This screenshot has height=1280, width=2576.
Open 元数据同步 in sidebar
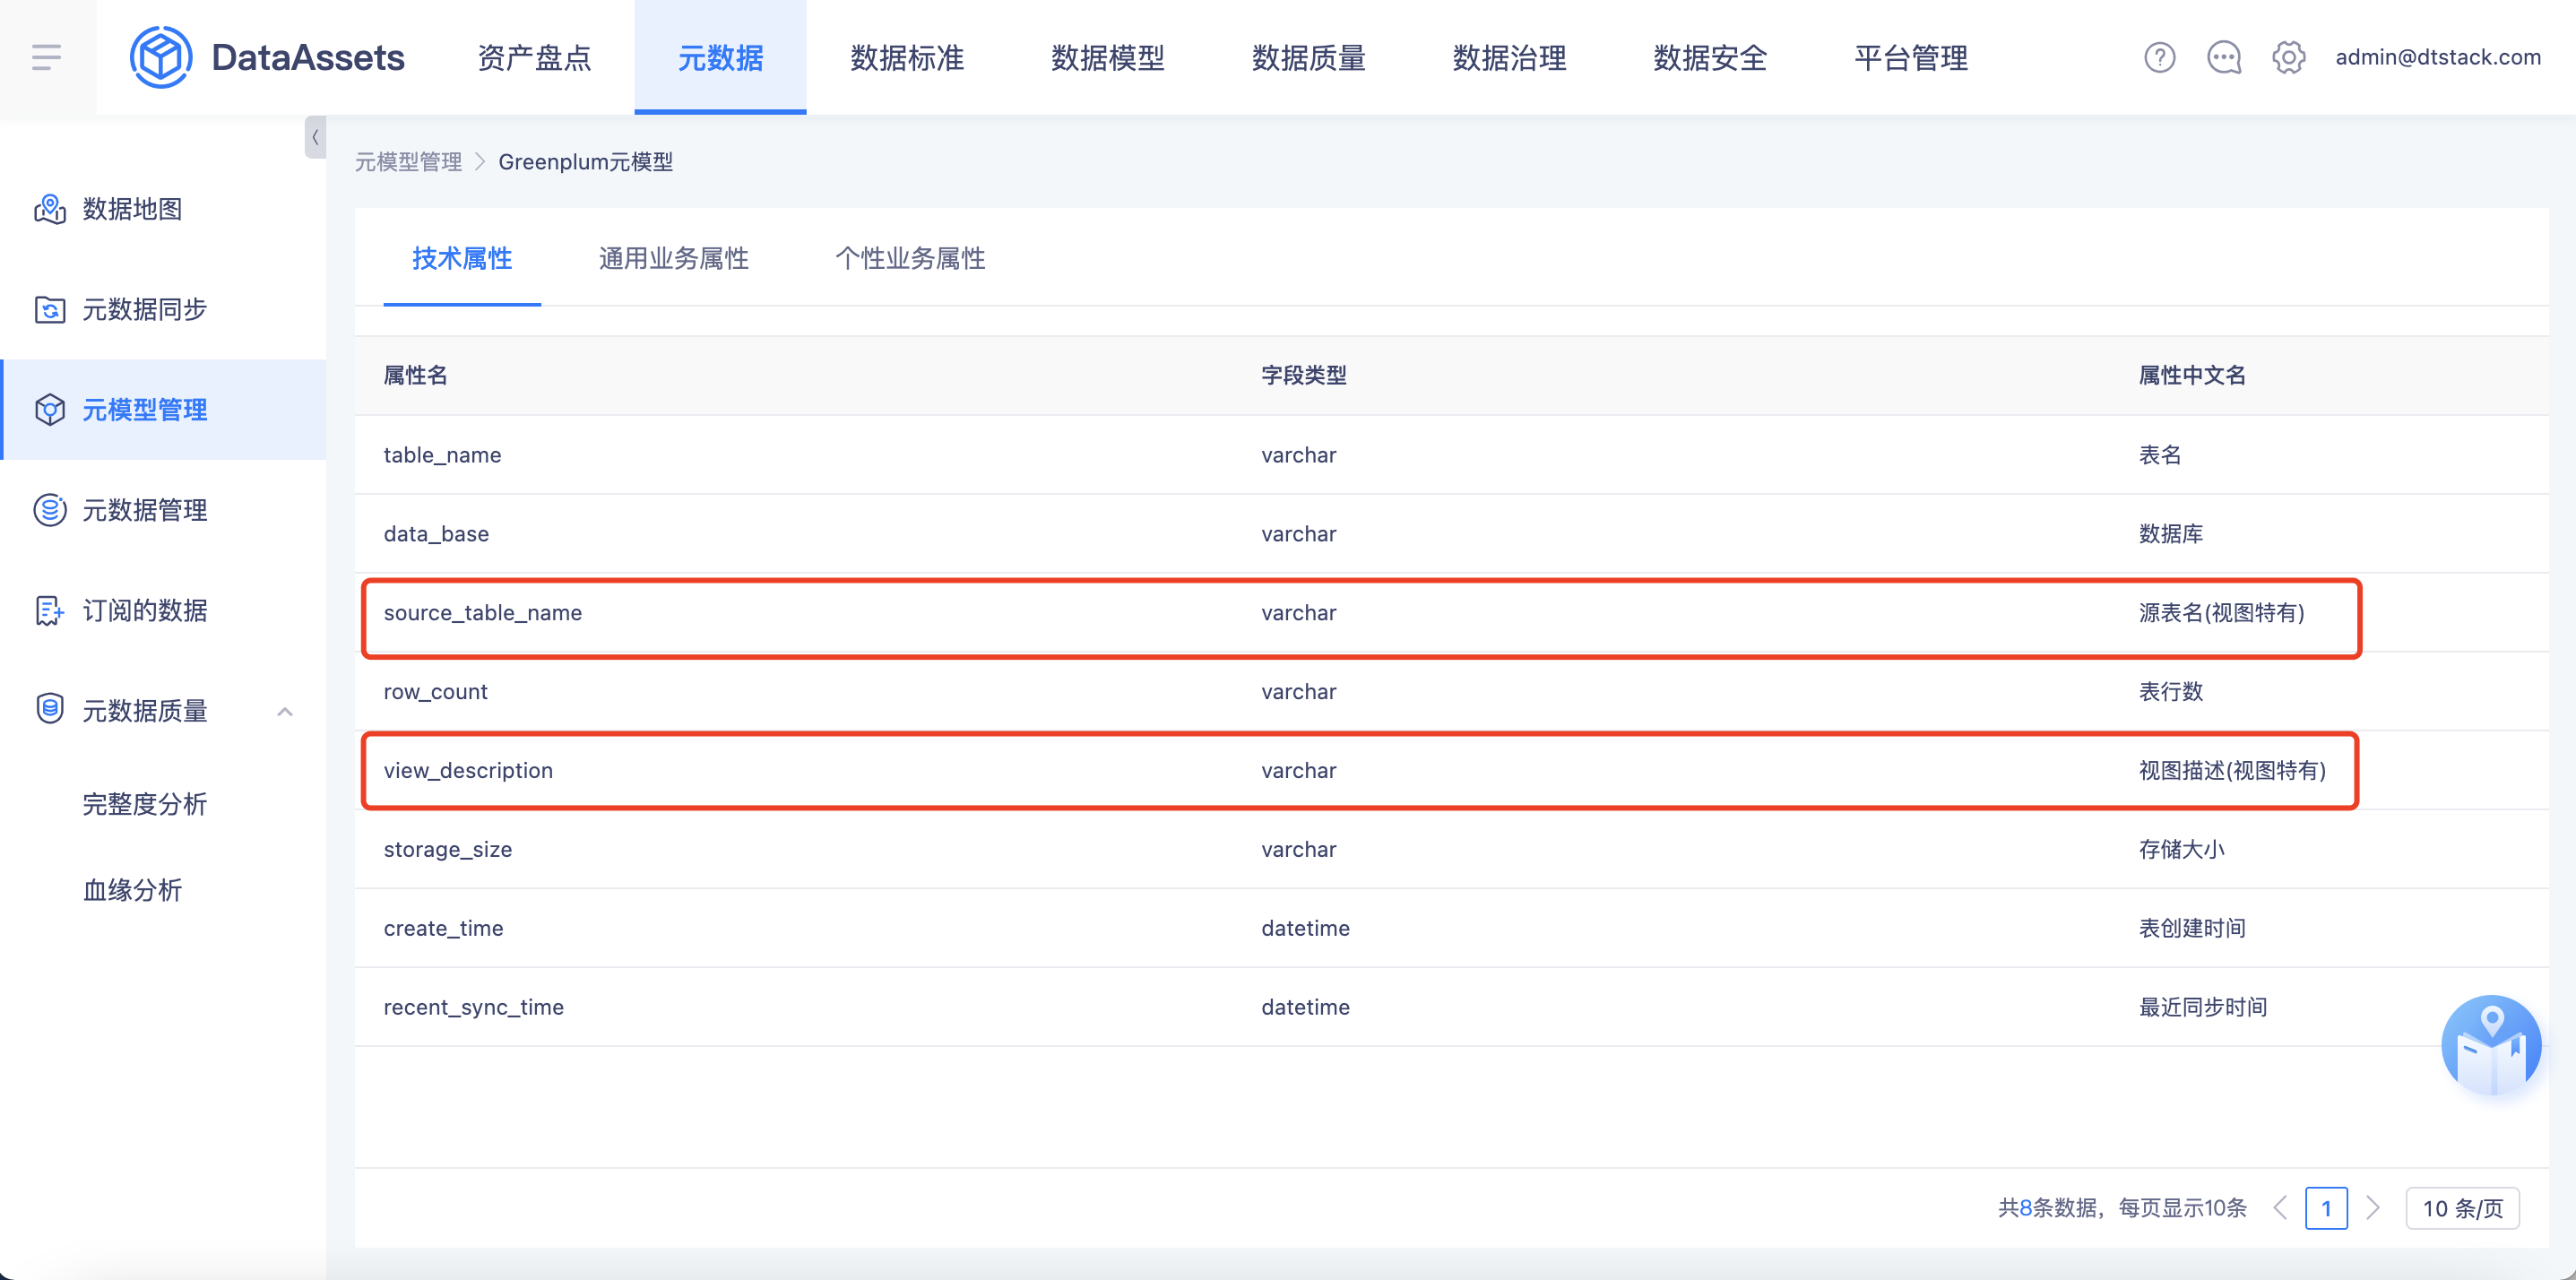144,309
